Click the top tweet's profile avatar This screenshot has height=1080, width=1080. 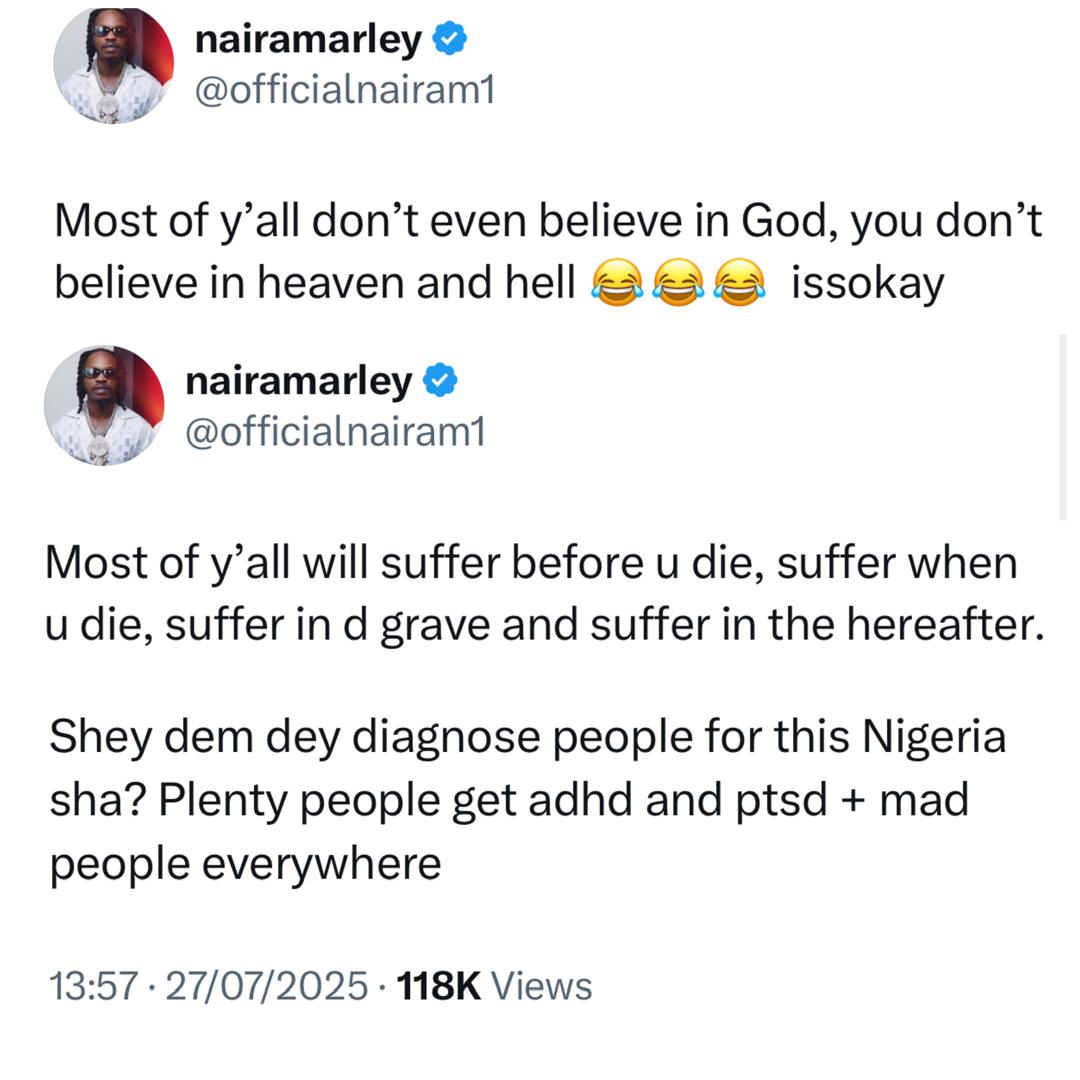click(x=113, y=65)
